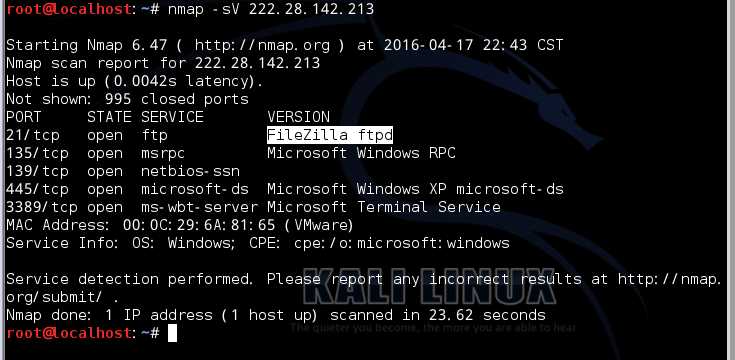Click the SERVICE column header
The image size is (735, 360).
click(x=172, y=117)
